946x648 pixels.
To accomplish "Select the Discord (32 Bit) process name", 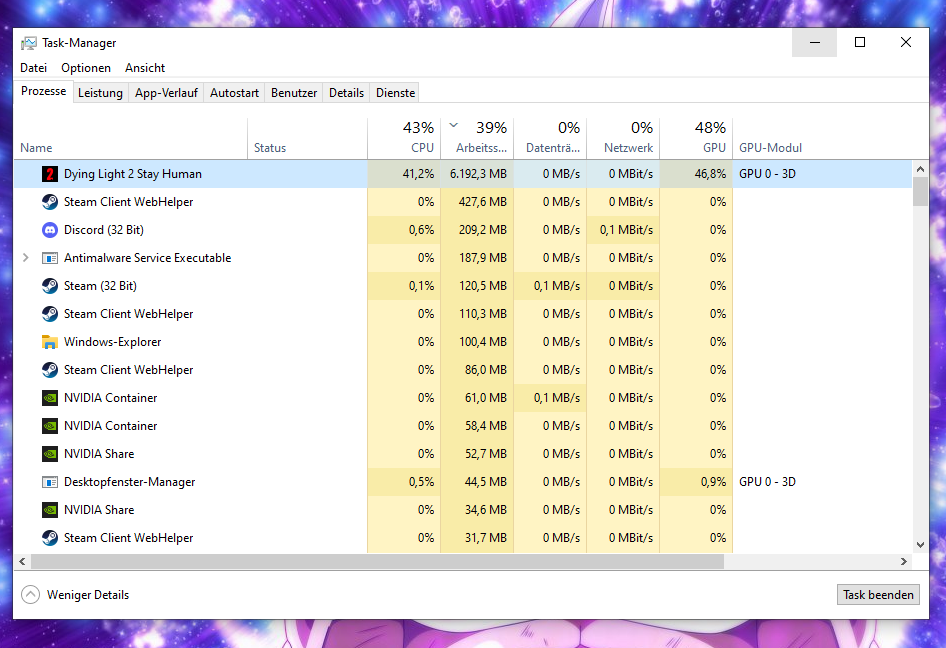I will coord(104,230).
